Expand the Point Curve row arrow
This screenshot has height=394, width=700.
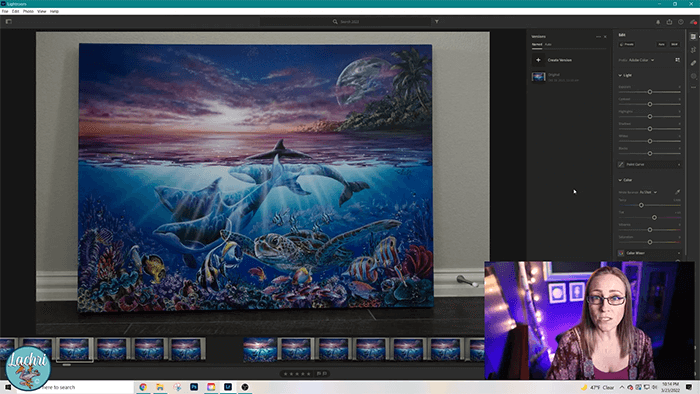(679, 164)
